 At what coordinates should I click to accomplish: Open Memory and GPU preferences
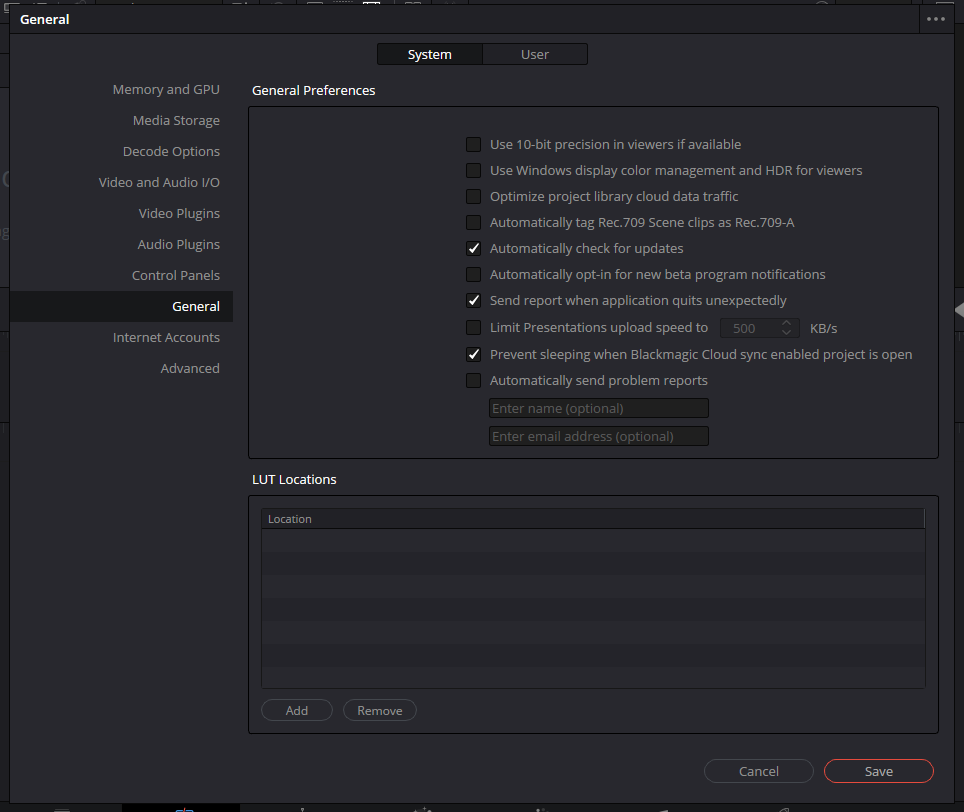(166, 89)
